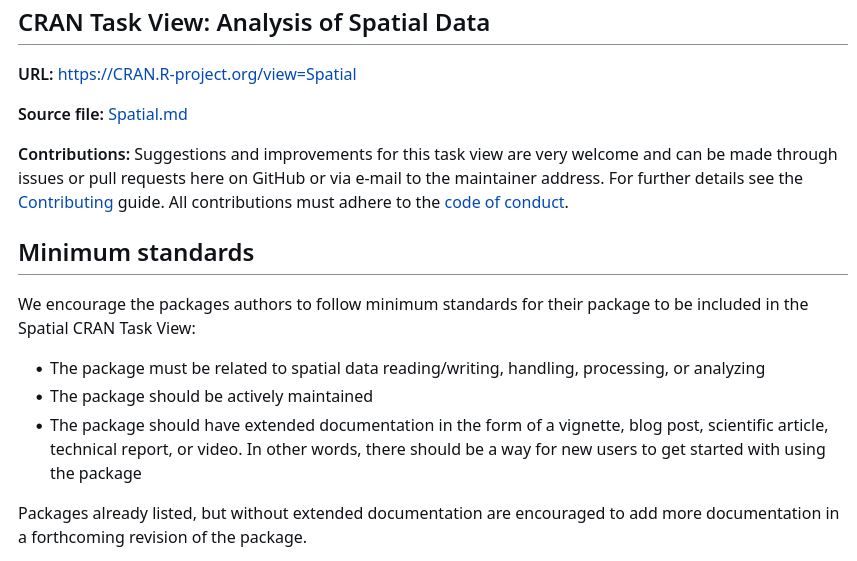The height and width of the screenshot is (561, 857).
Task: Click the bold 'Source file:' label
Action: coord(61,114)
